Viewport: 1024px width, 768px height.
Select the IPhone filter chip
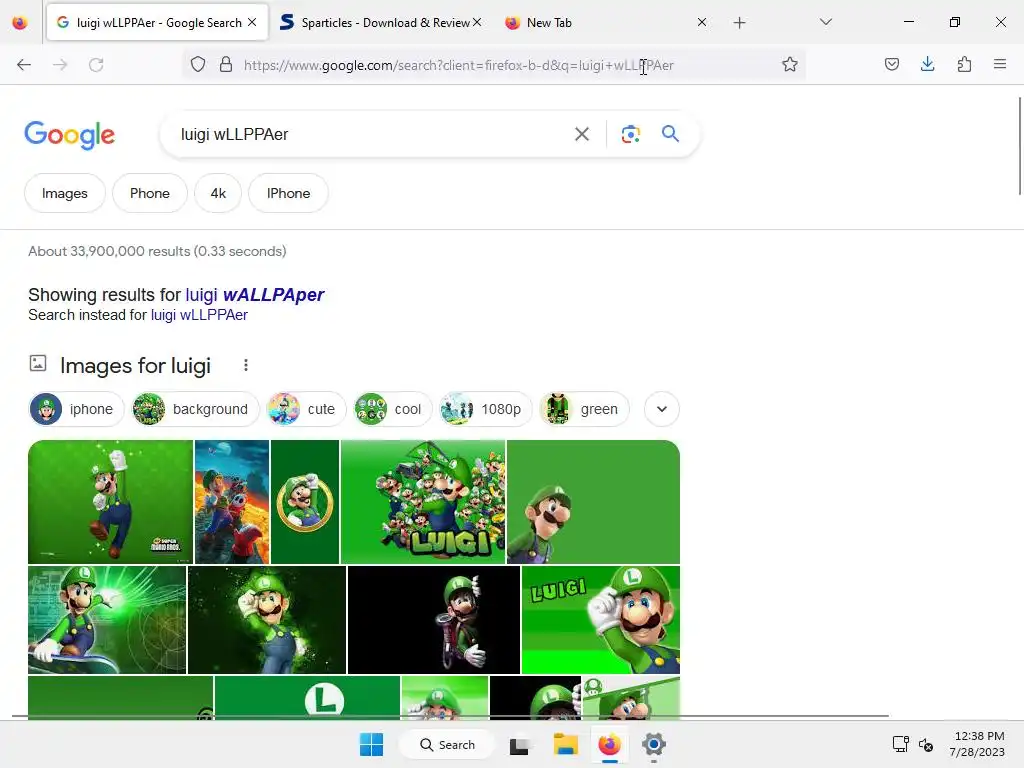click(x=289, y=193)
